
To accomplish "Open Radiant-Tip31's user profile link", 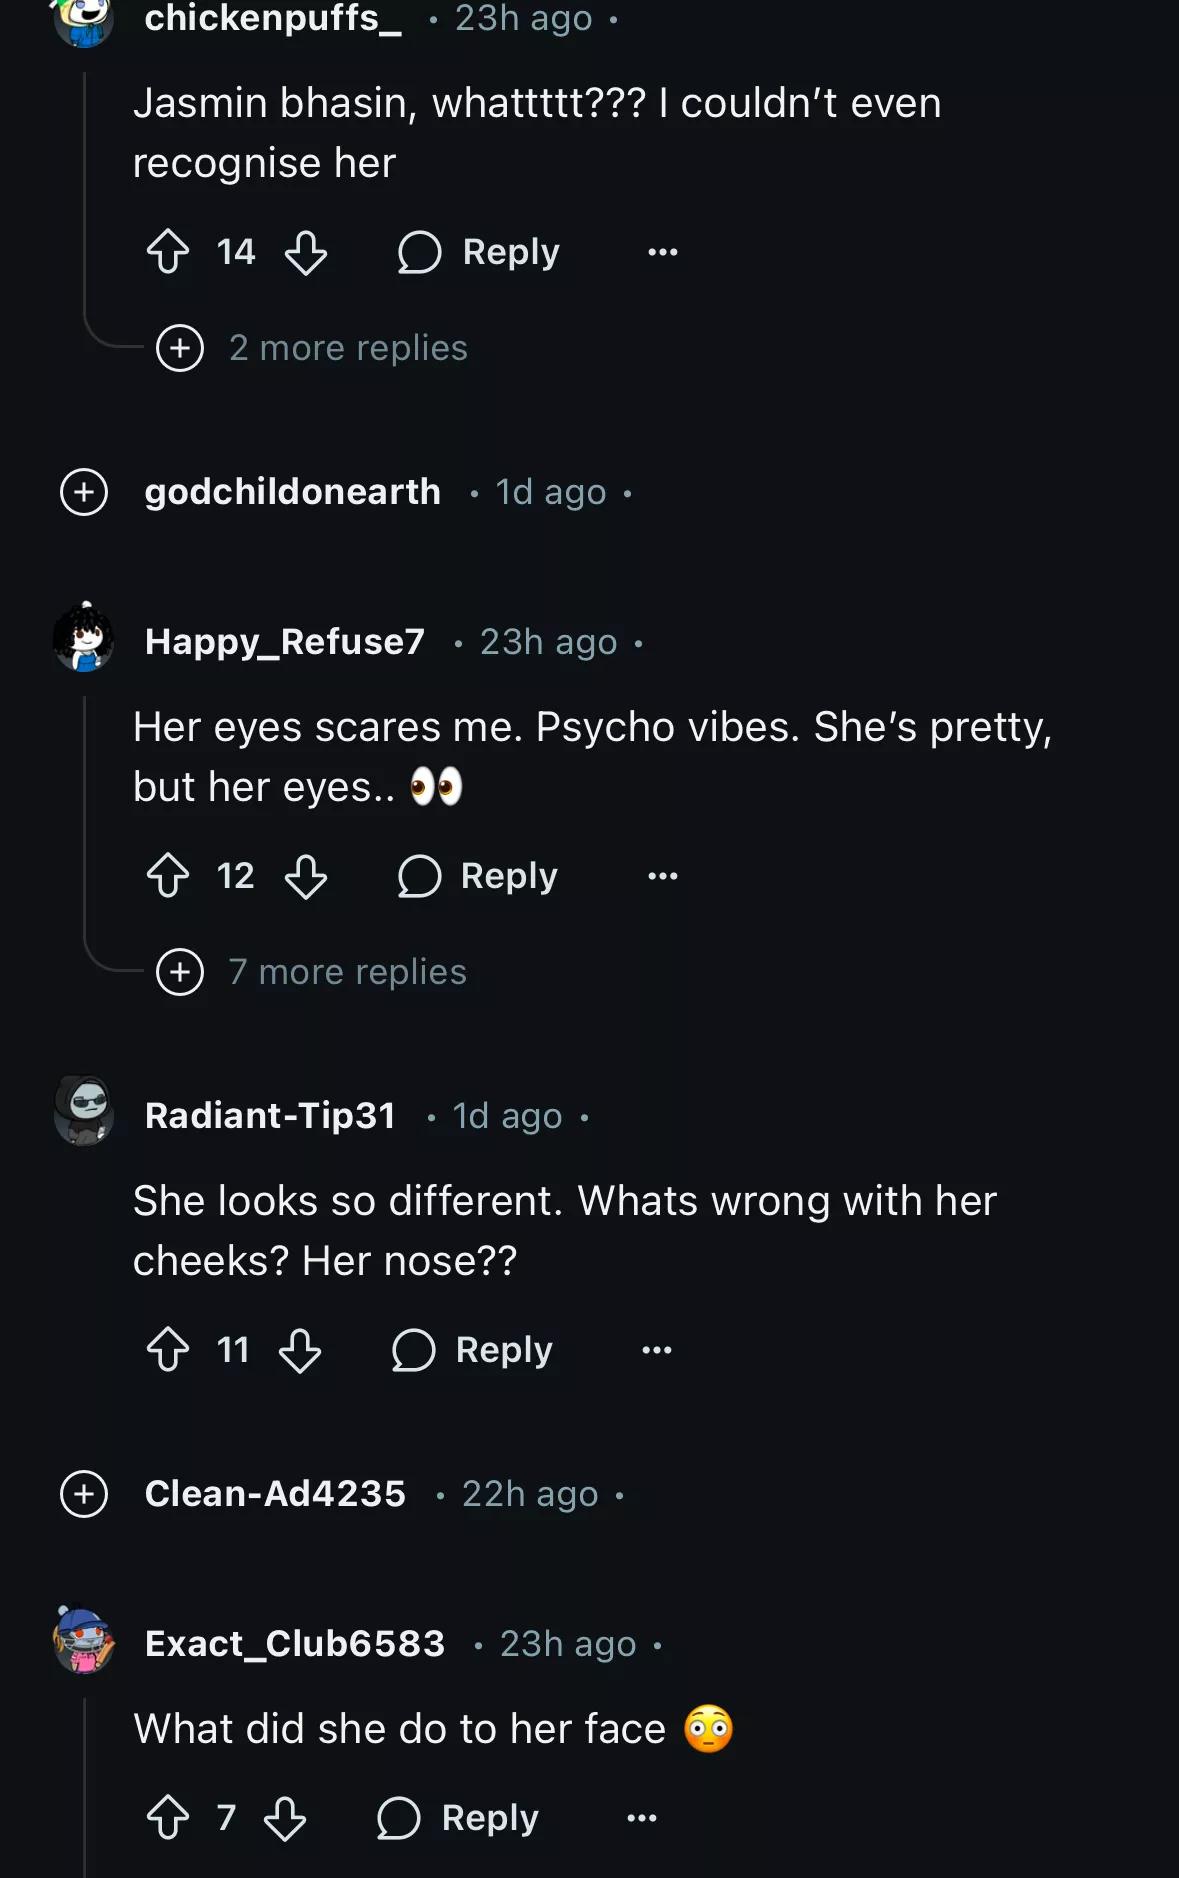I will (x=270, y=1116).
